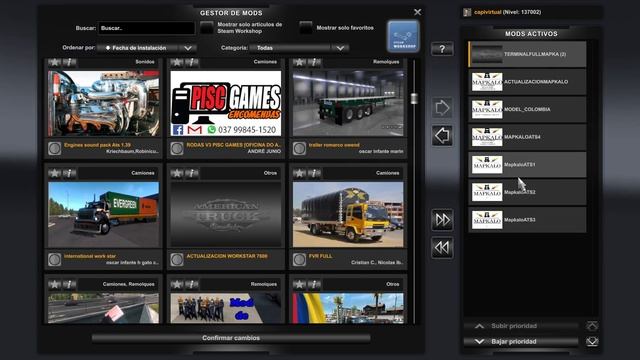Select the FVR FULL round toggle
640x360 pixels.
(x=300, y=259)
